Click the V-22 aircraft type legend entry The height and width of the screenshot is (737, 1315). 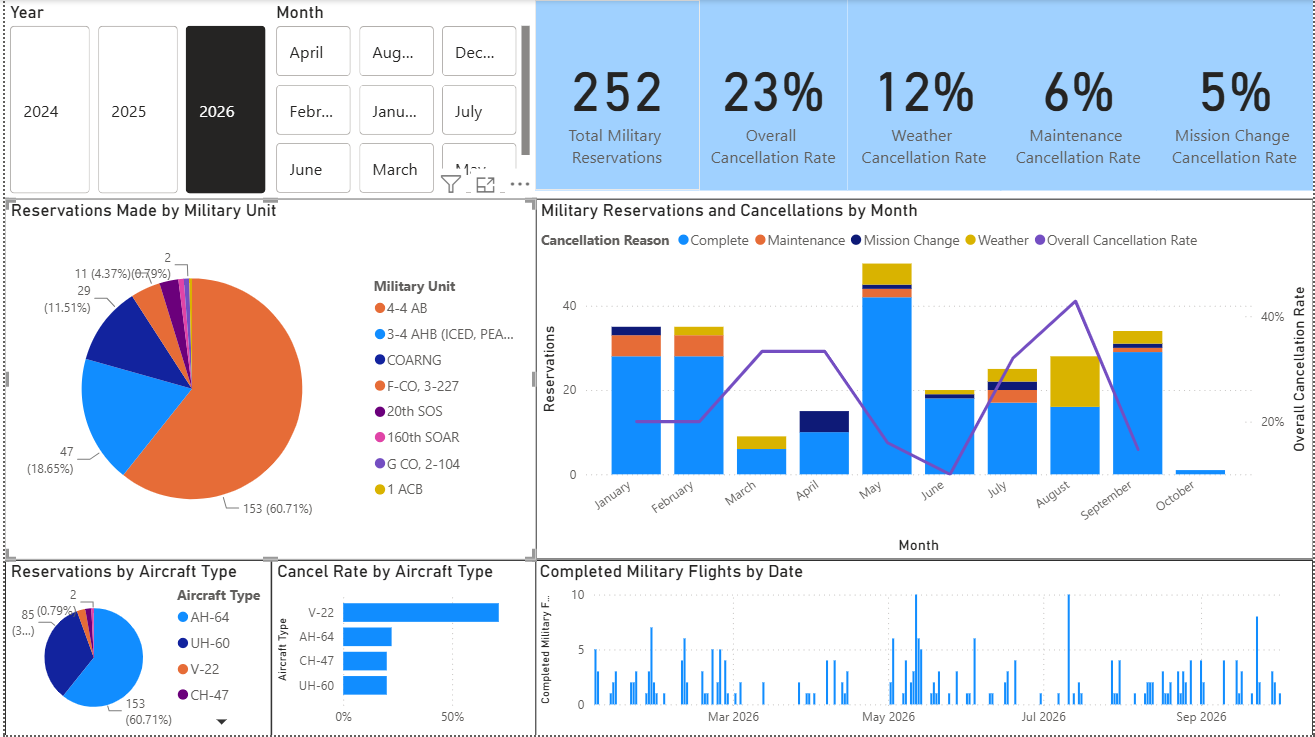(x=200, y=669)
